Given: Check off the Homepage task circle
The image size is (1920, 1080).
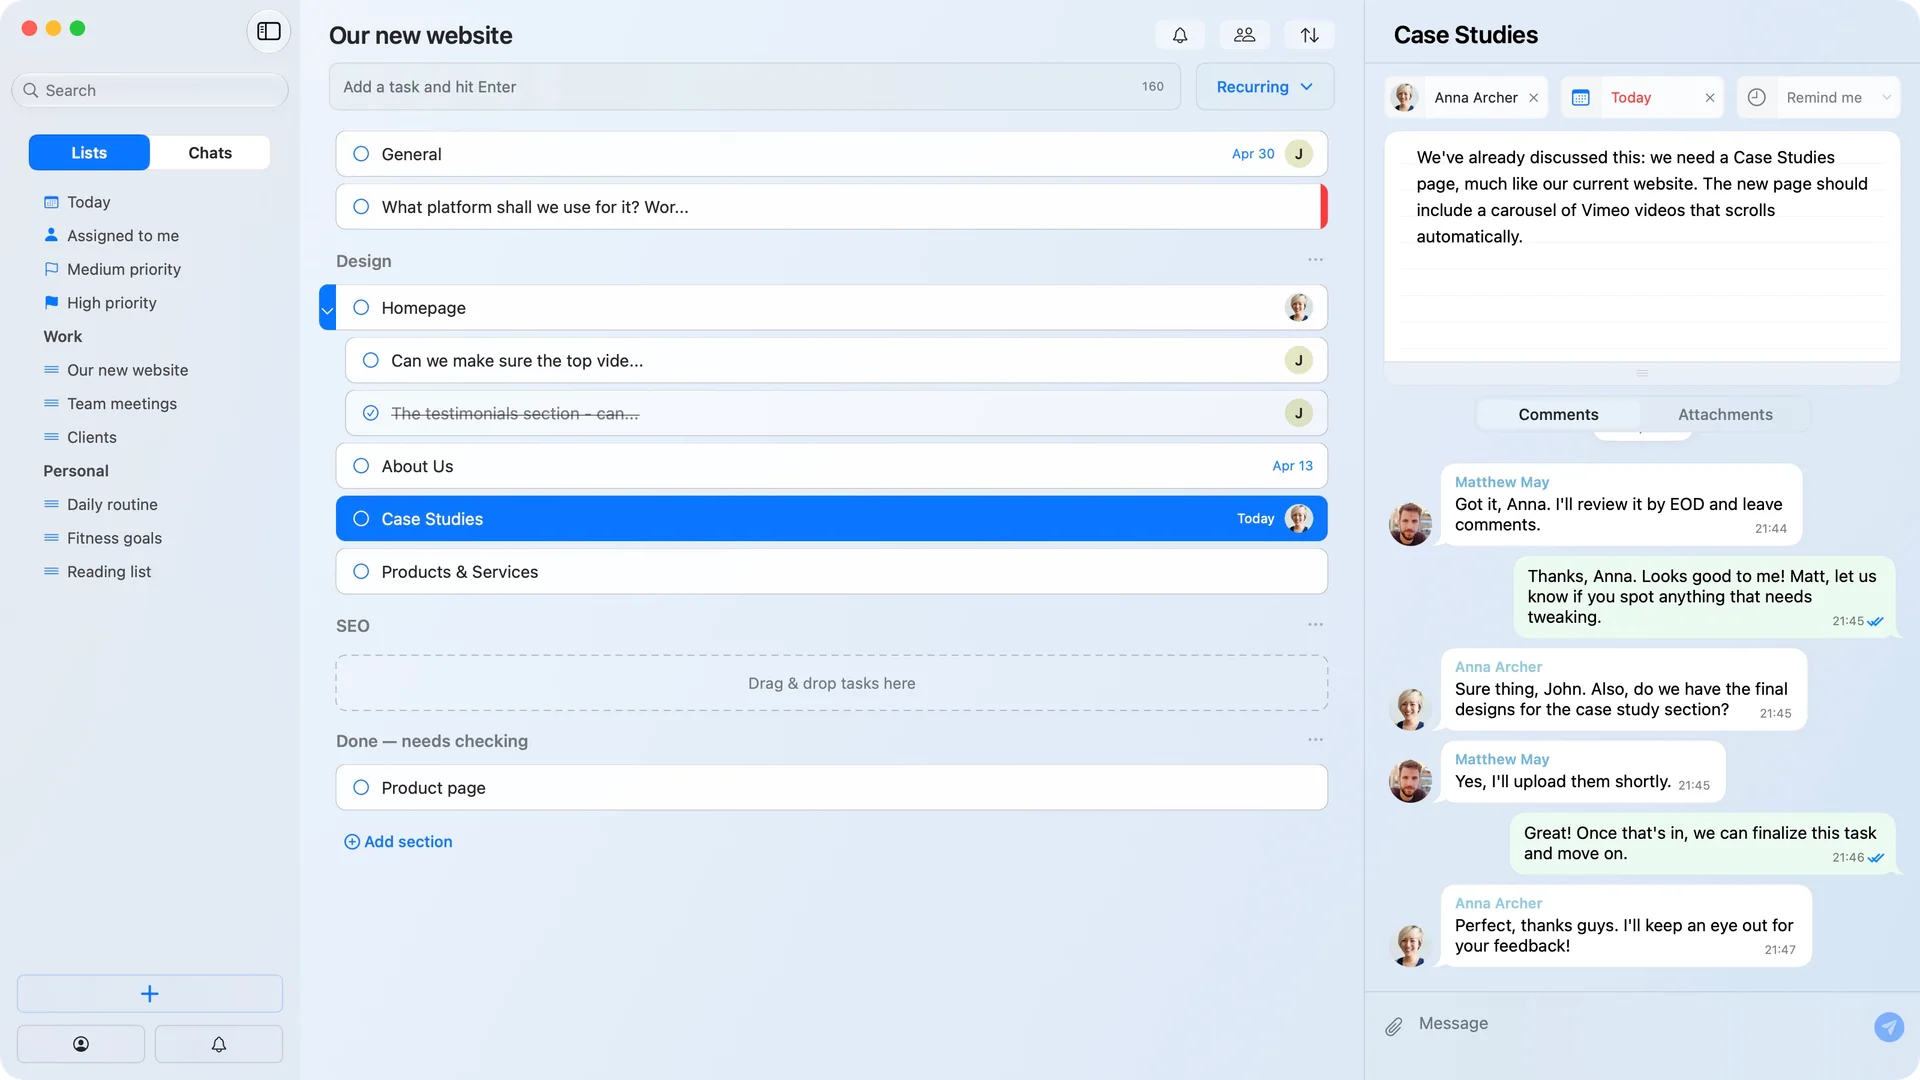Looking at the screenshot, I should [361, 308].
